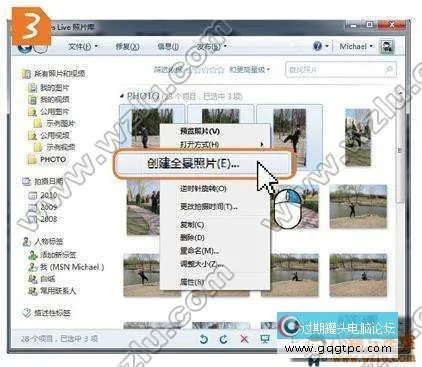
Task: Select year 2010 under date taken
Action: [49, 195]
